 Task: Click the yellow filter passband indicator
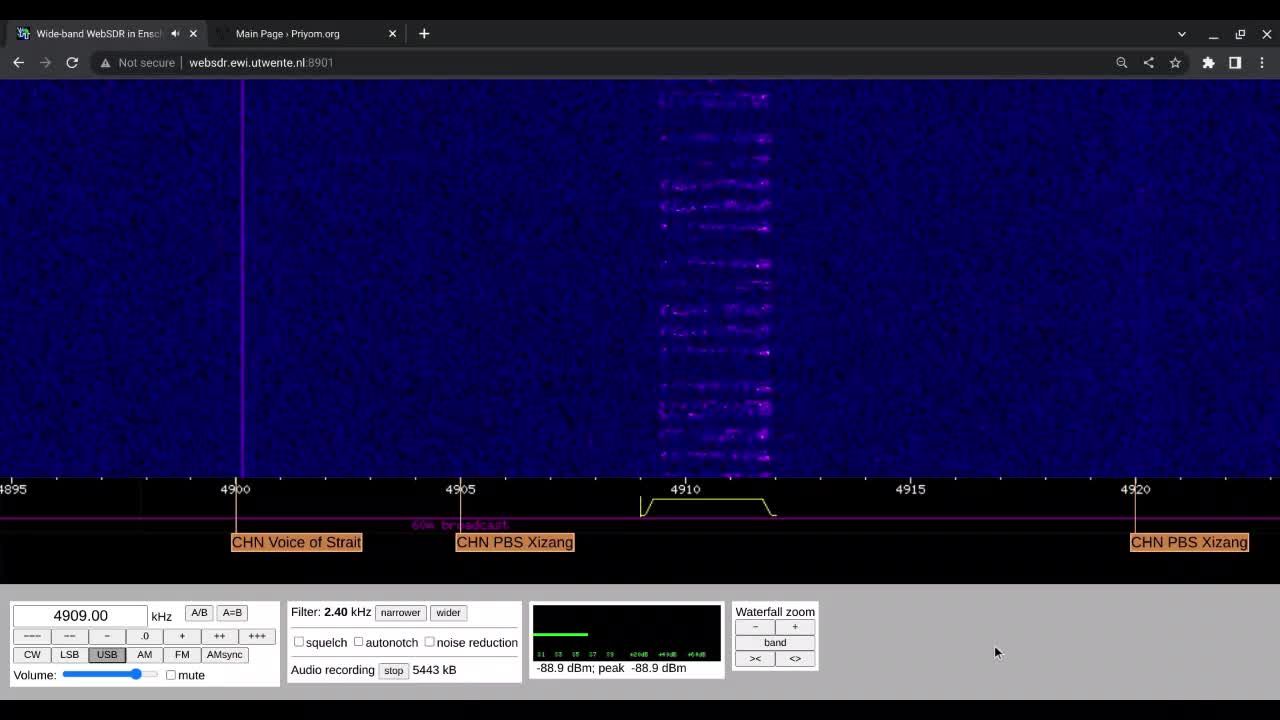[708, 507]
